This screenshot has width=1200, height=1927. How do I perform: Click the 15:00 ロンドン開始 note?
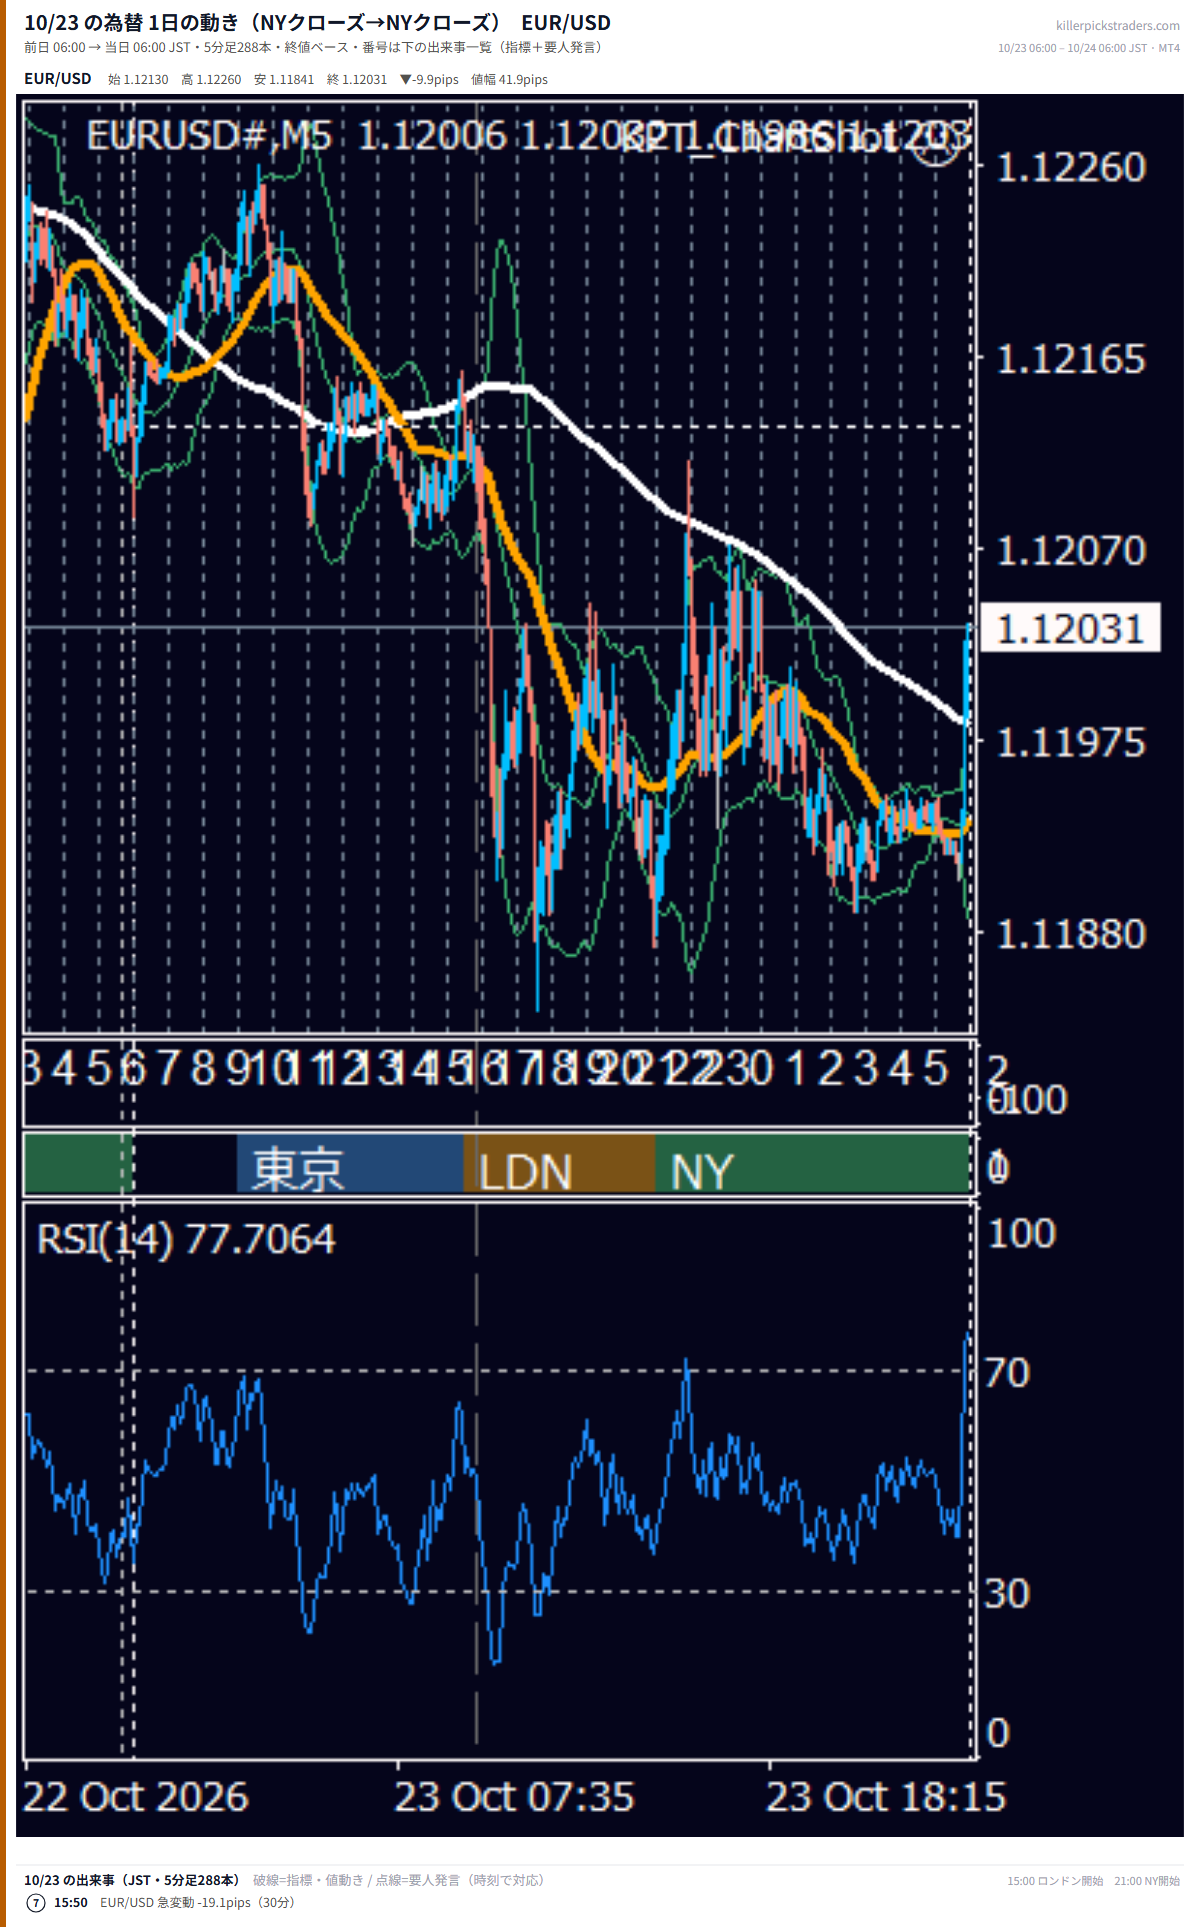1055,1881
